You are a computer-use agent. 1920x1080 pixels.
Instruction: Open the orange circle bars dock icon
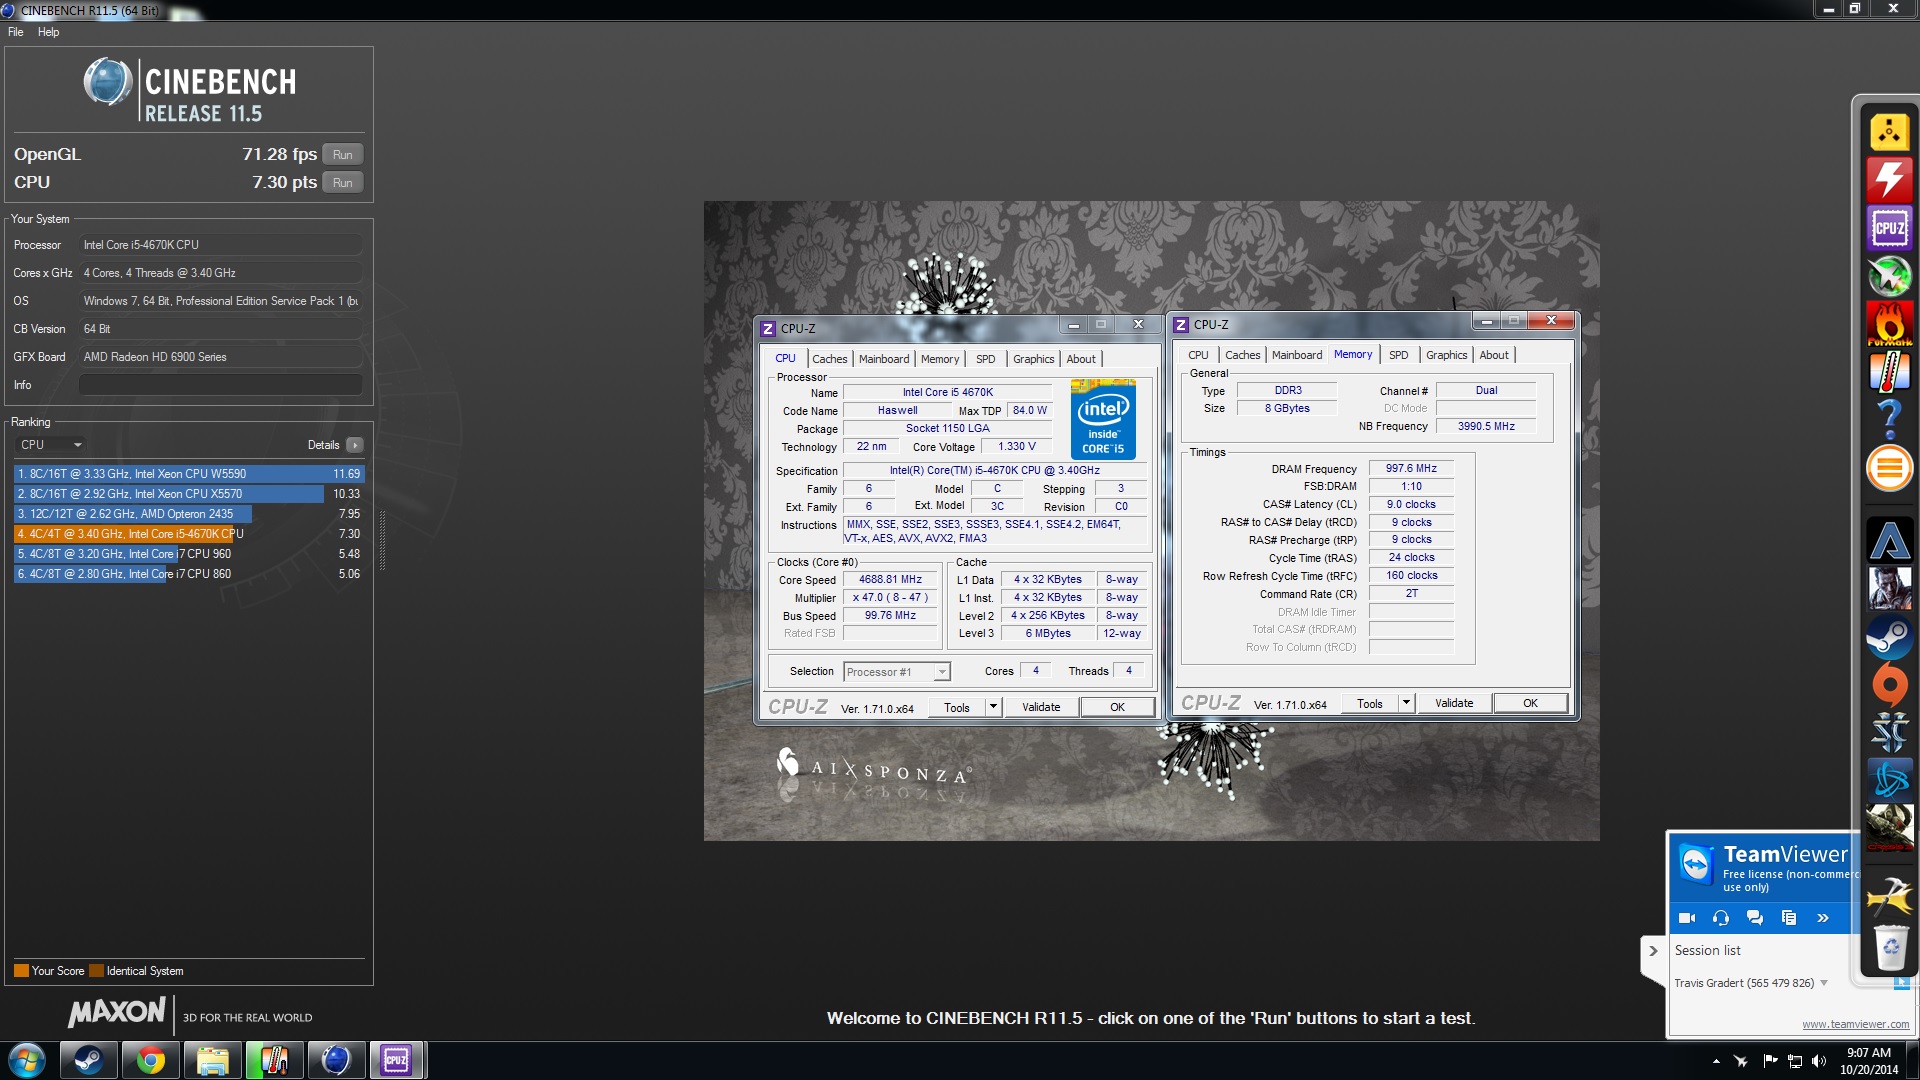(1889, 467)
